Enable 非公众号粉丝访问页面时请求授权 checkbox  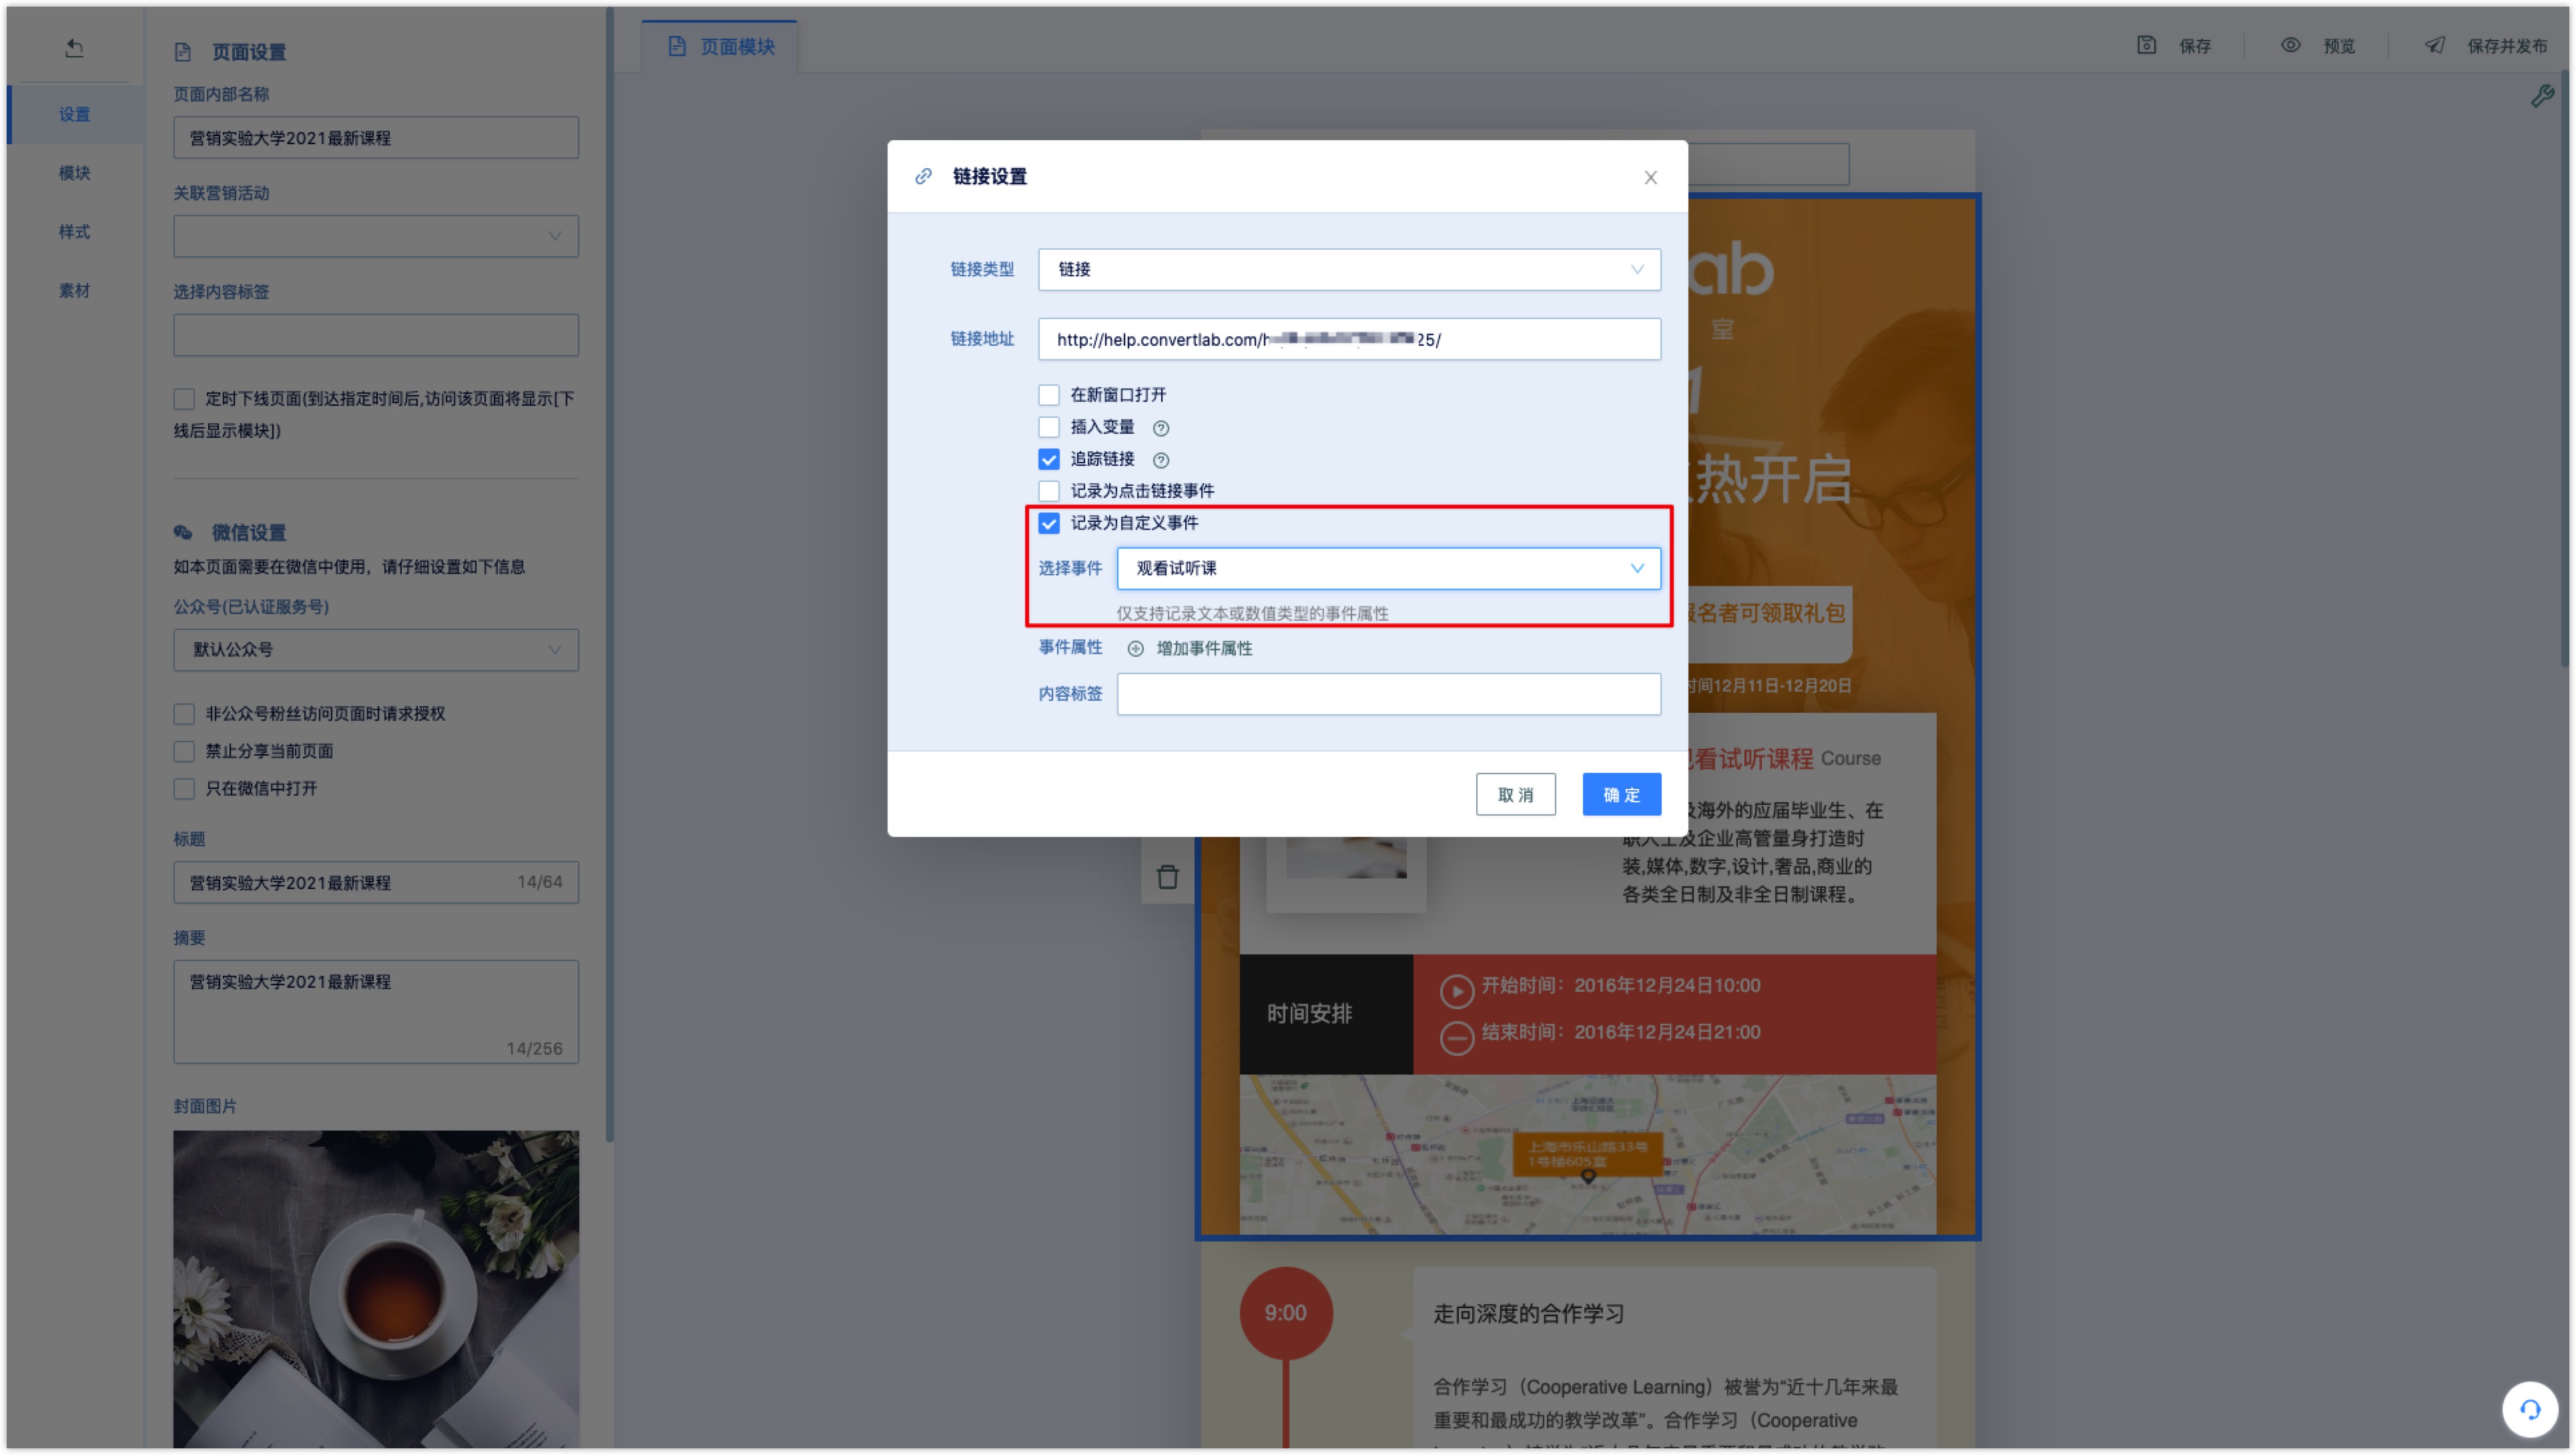point(184,714)
